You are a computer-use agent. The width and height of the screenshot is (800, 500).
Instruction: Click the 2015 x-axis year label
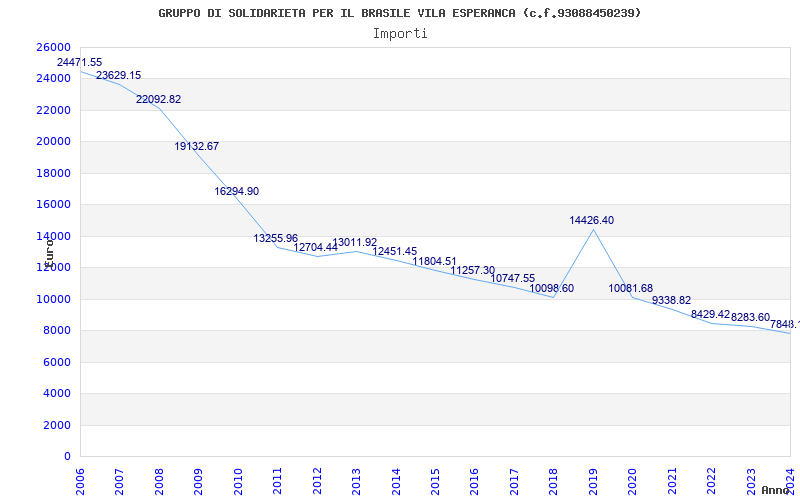point(435,481)
